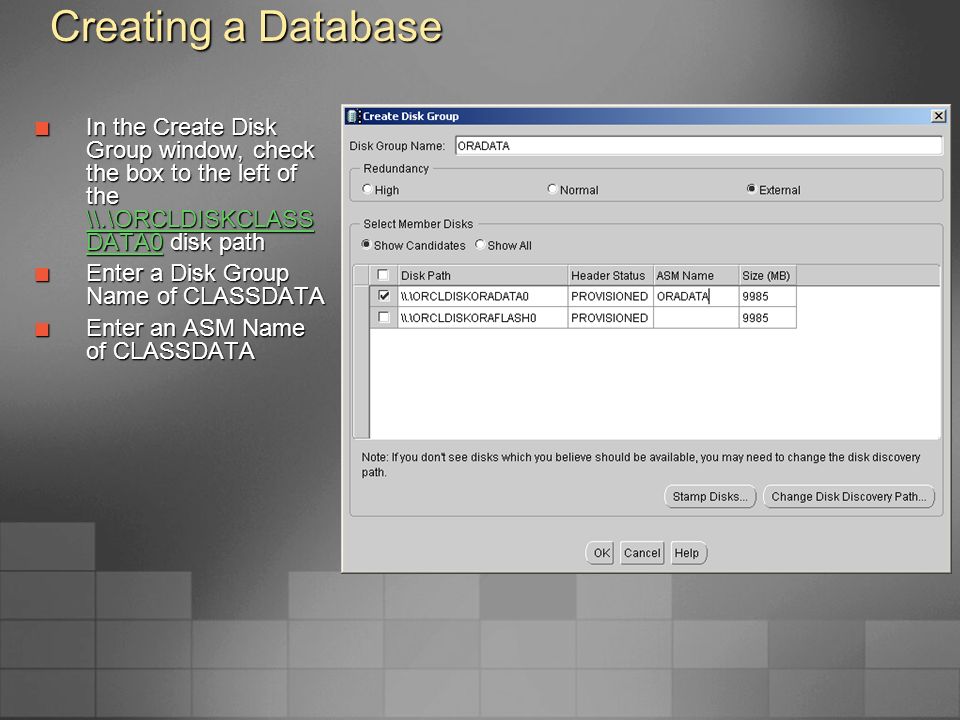960x720 pixels.
Task: Click the Cancel button
Action: tap(642, 553)
